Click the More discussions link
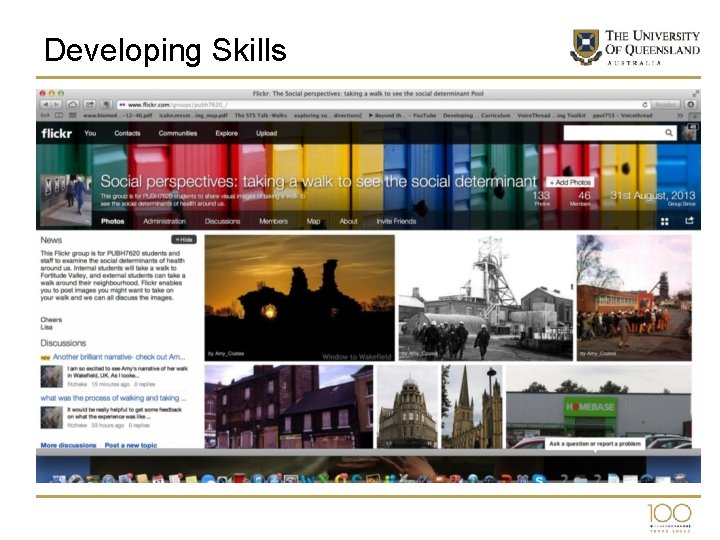Screen dimensions: 720x540 pyautogui.click(x=68, y=445)
